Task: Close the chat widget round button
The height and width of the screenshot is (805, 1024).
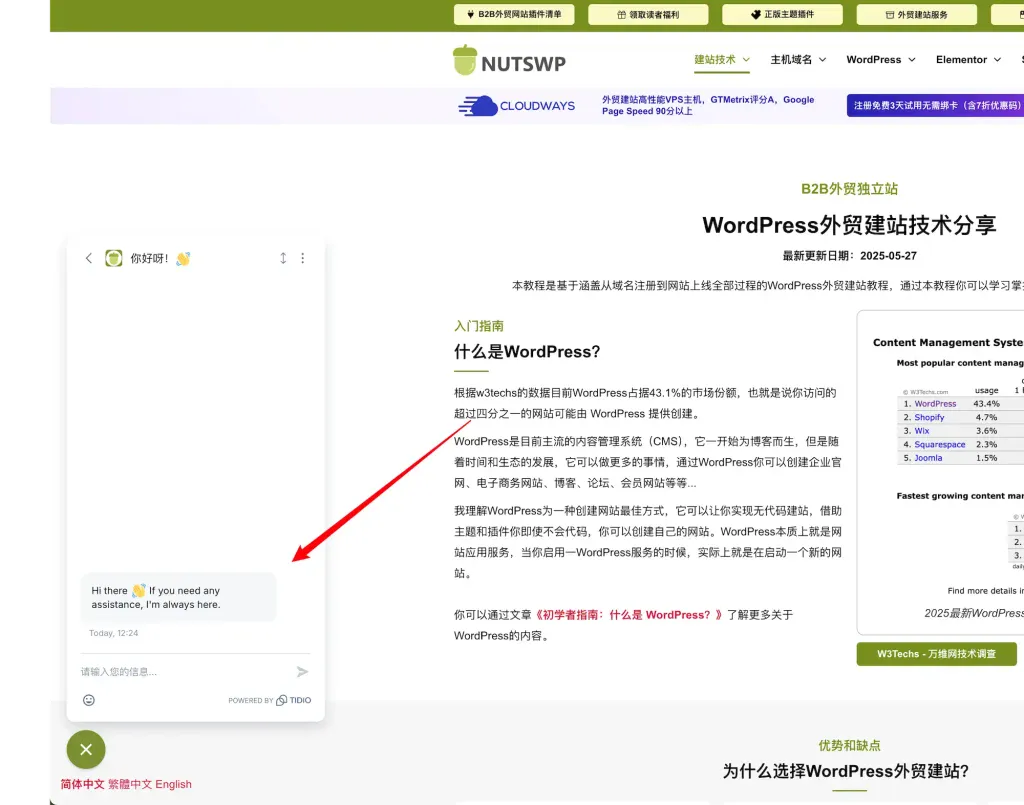Action: 86,750
